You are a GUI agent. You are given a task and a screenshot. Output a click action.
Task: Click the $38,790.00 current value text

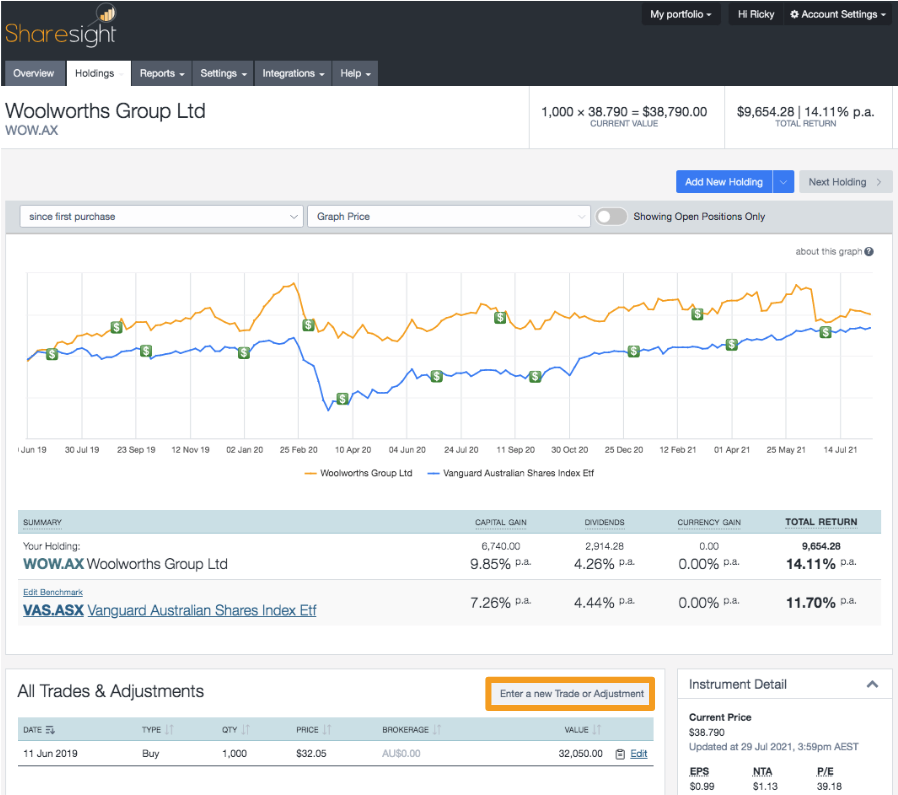point(675,112)
